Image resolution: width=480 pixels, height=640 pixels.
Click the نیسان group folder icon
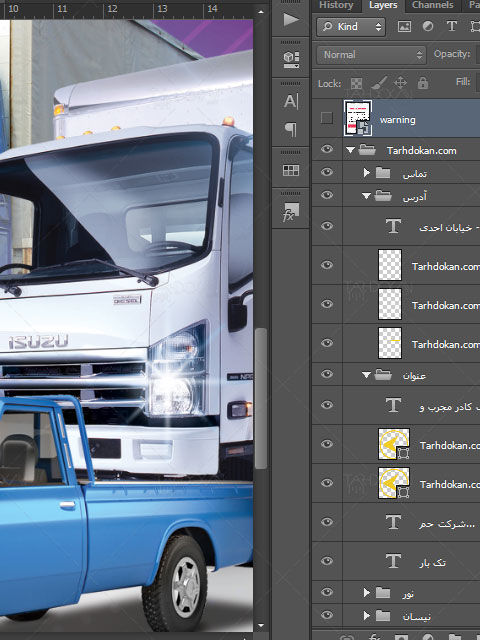click(x=383, y=615)
